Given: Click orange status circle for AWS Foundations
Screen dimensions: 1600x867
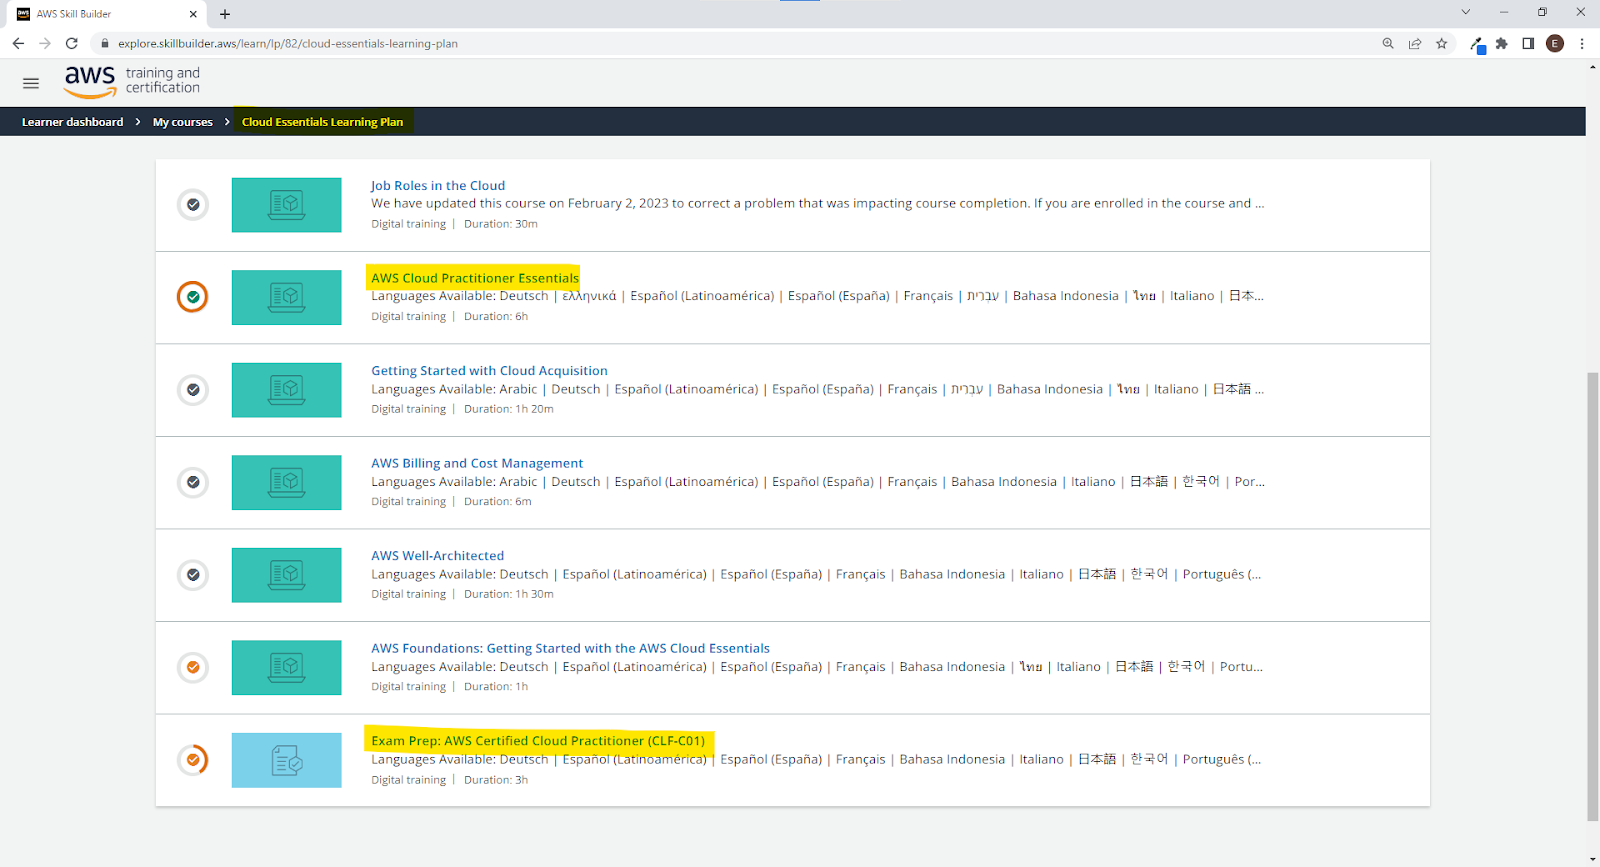Looking at the screenshot, I should click(x=193, y=667).
